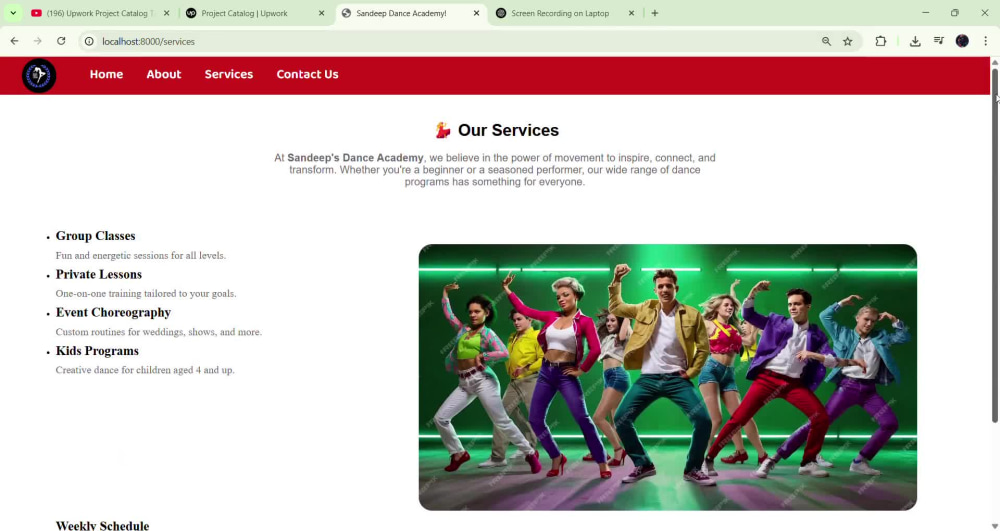Close the Screen Recording on Laptop tab
The height and width of the screenshot is (531, 1000).
pyautogui.click(x=631, y=13)
